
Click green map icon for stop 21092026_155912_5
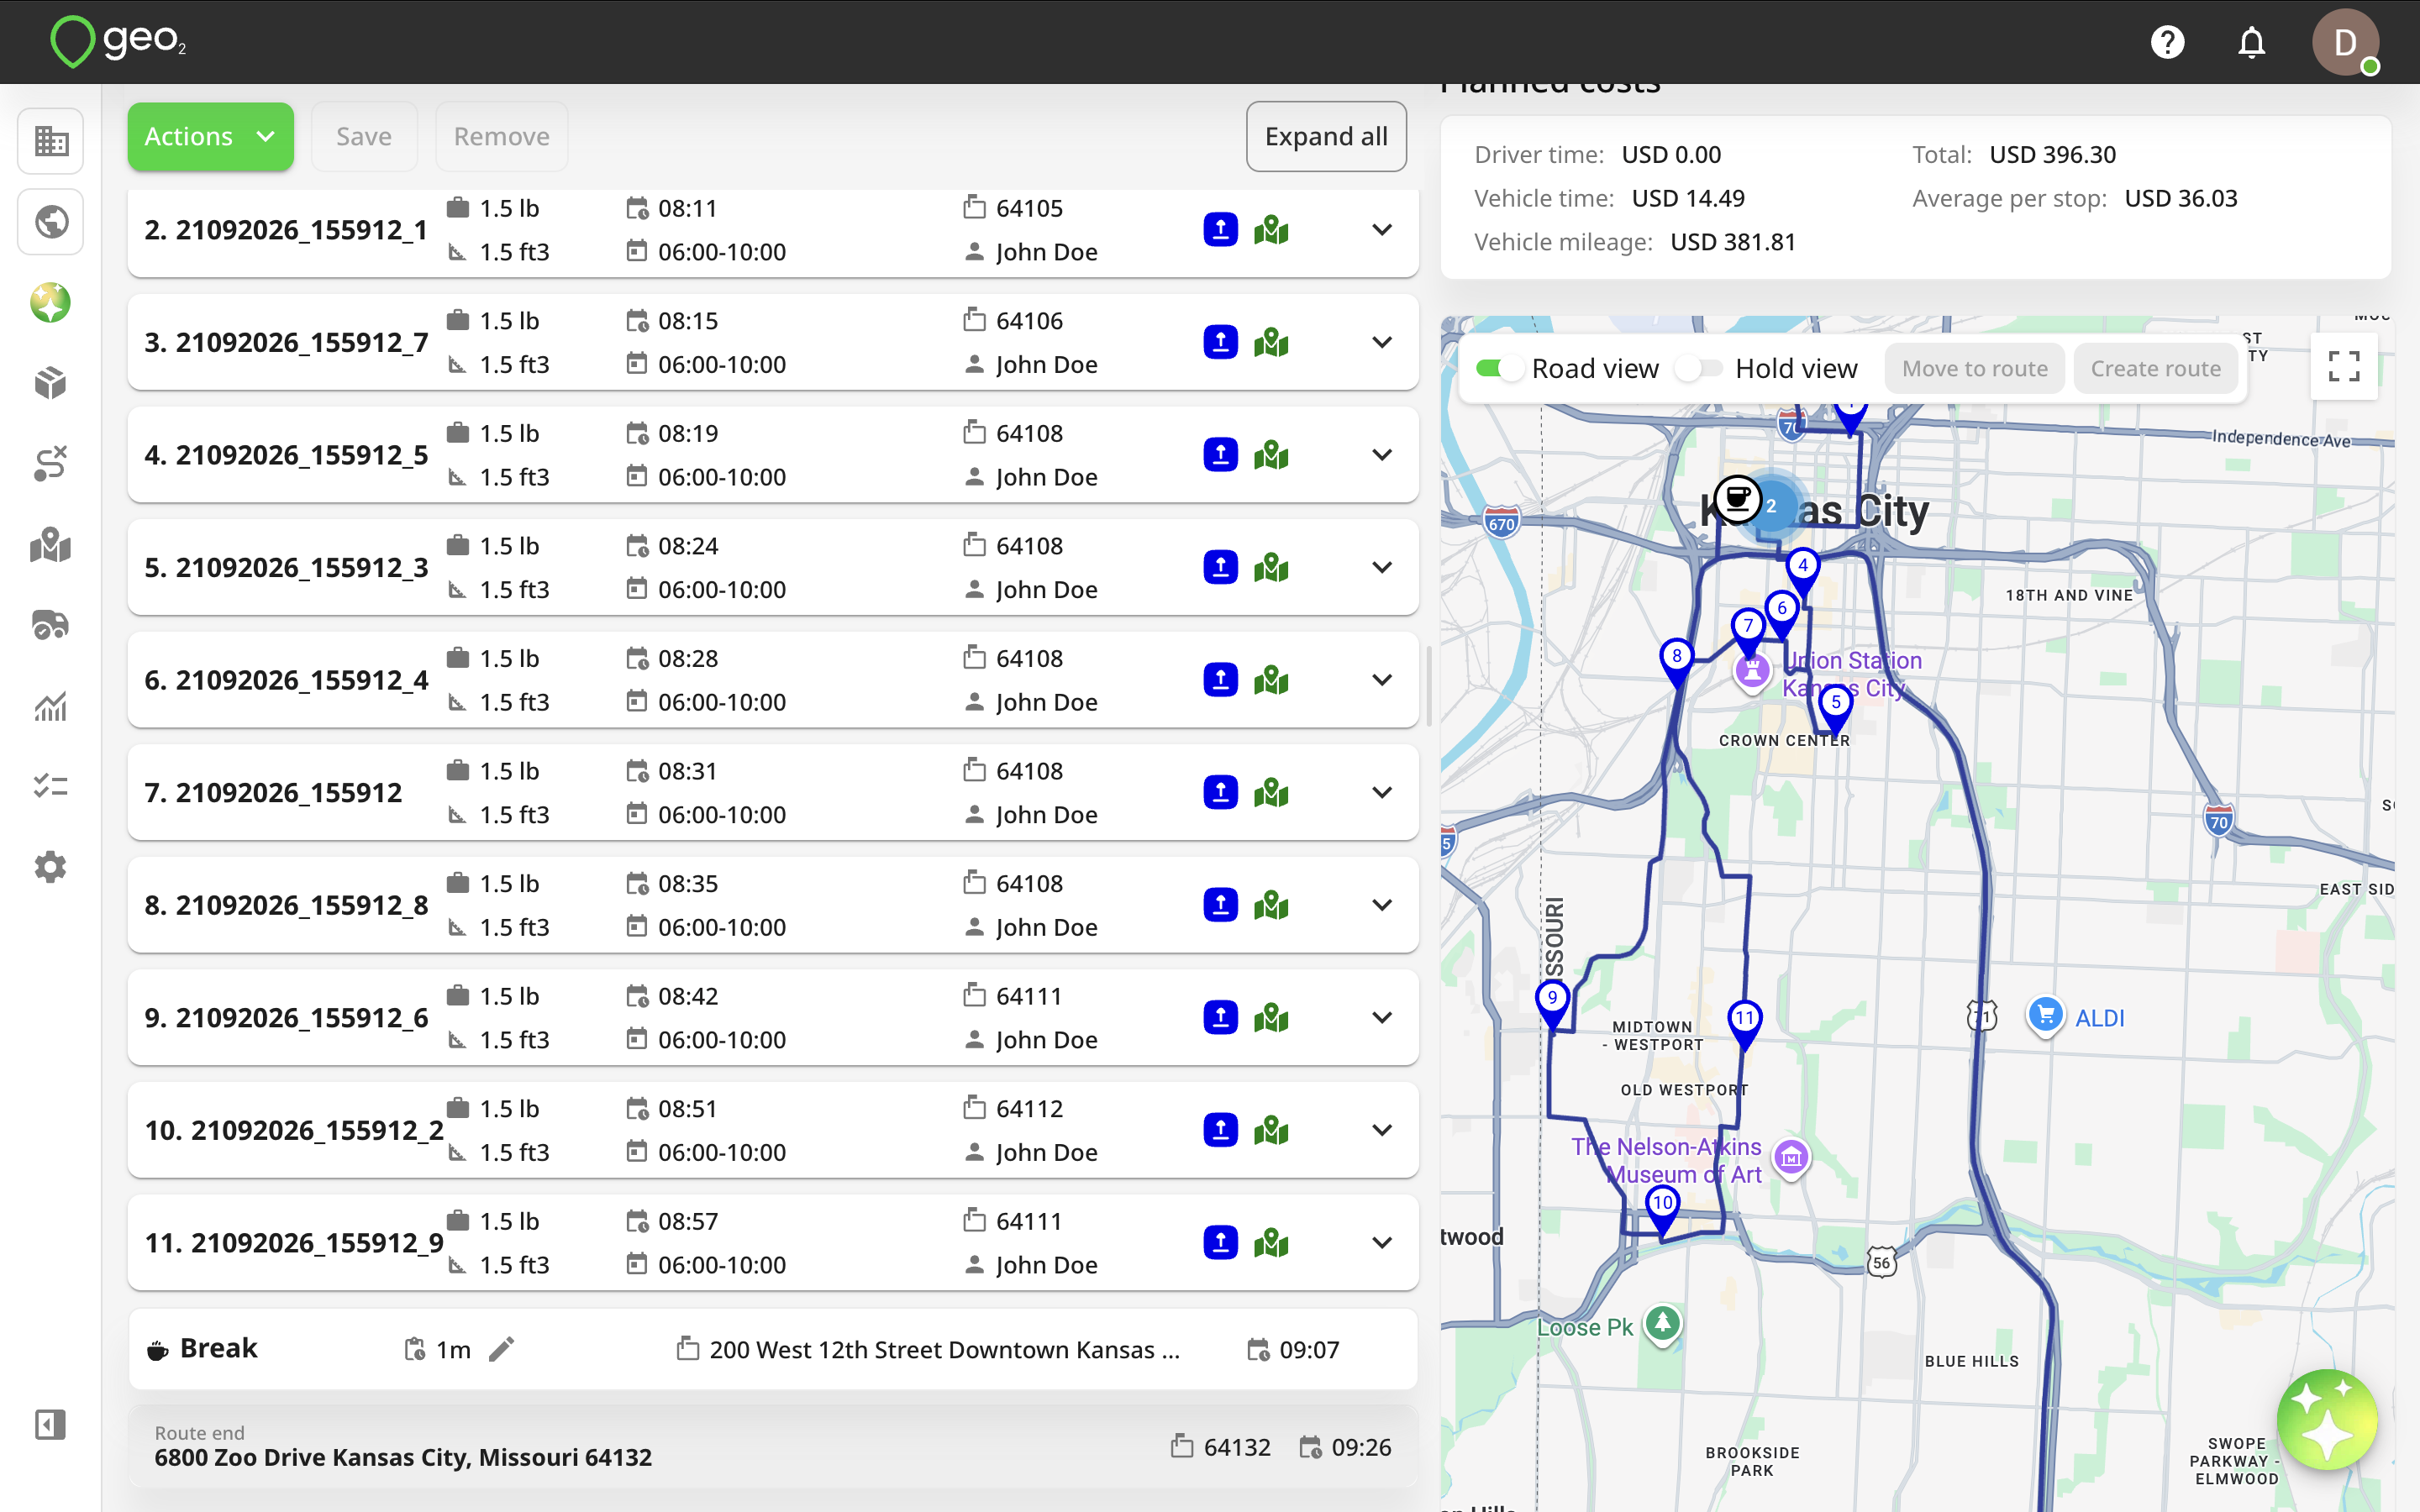pos(1271,455)
